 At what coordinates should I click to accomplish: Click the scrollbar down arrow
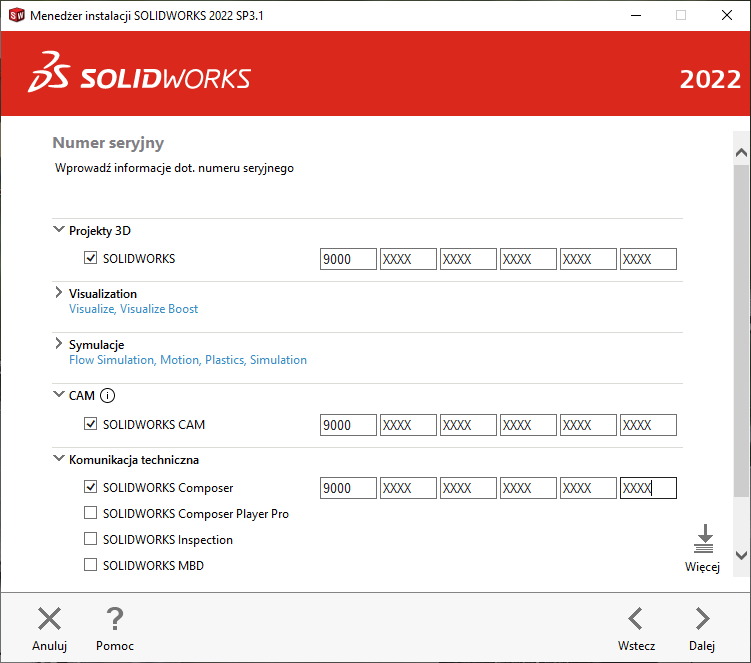pyautogui.click(x=741, y=556)
